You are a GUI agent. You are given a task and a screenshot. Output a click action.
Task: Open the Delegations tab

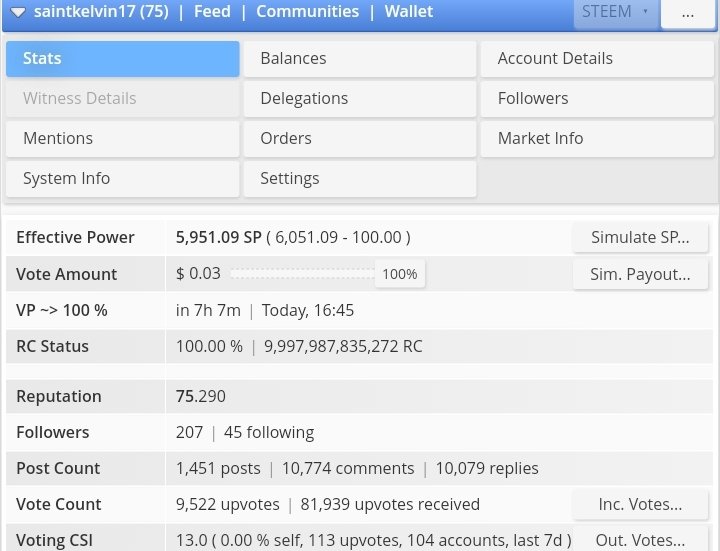pos(360,99)
